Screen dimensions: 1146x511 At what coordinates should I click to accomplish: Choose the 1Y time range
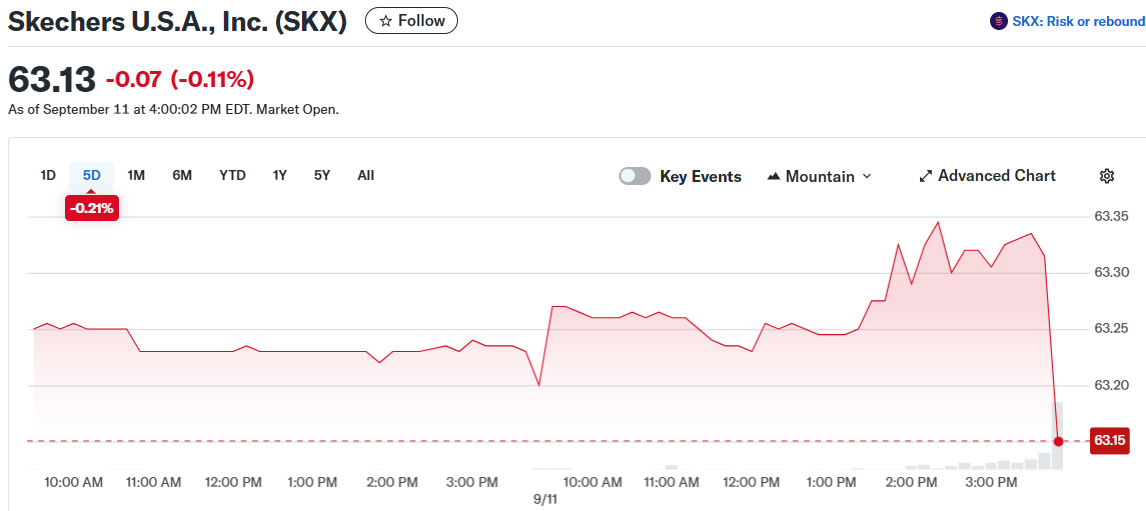tap(280, 175)
